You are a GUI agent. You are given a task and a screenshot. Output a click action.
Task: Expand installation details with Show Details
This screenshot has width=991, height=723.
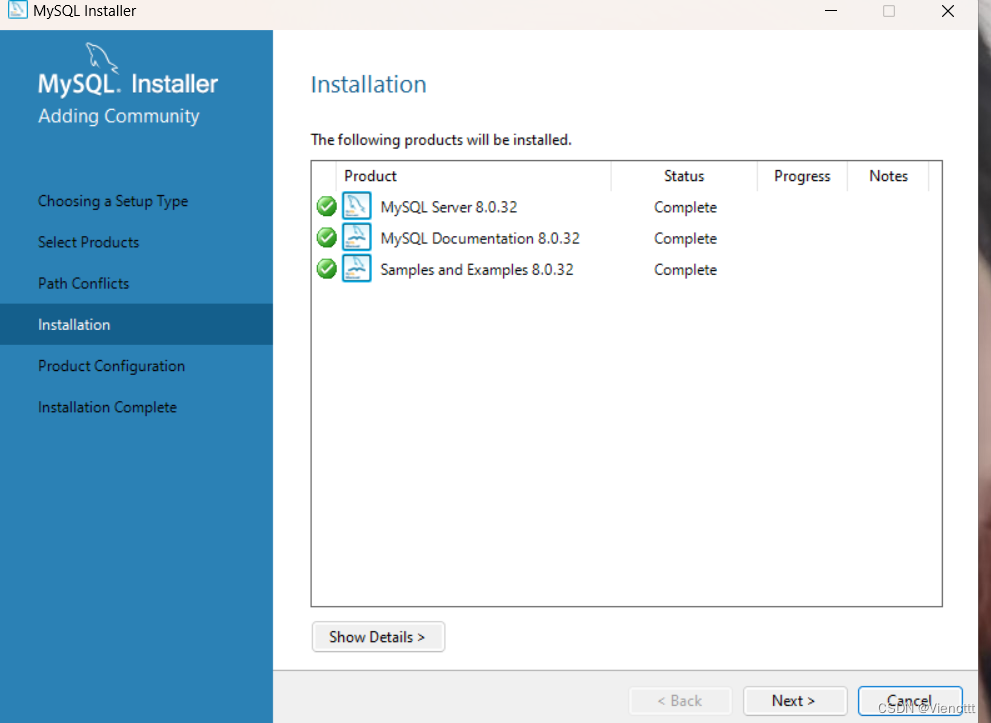[x=378, y=637]
